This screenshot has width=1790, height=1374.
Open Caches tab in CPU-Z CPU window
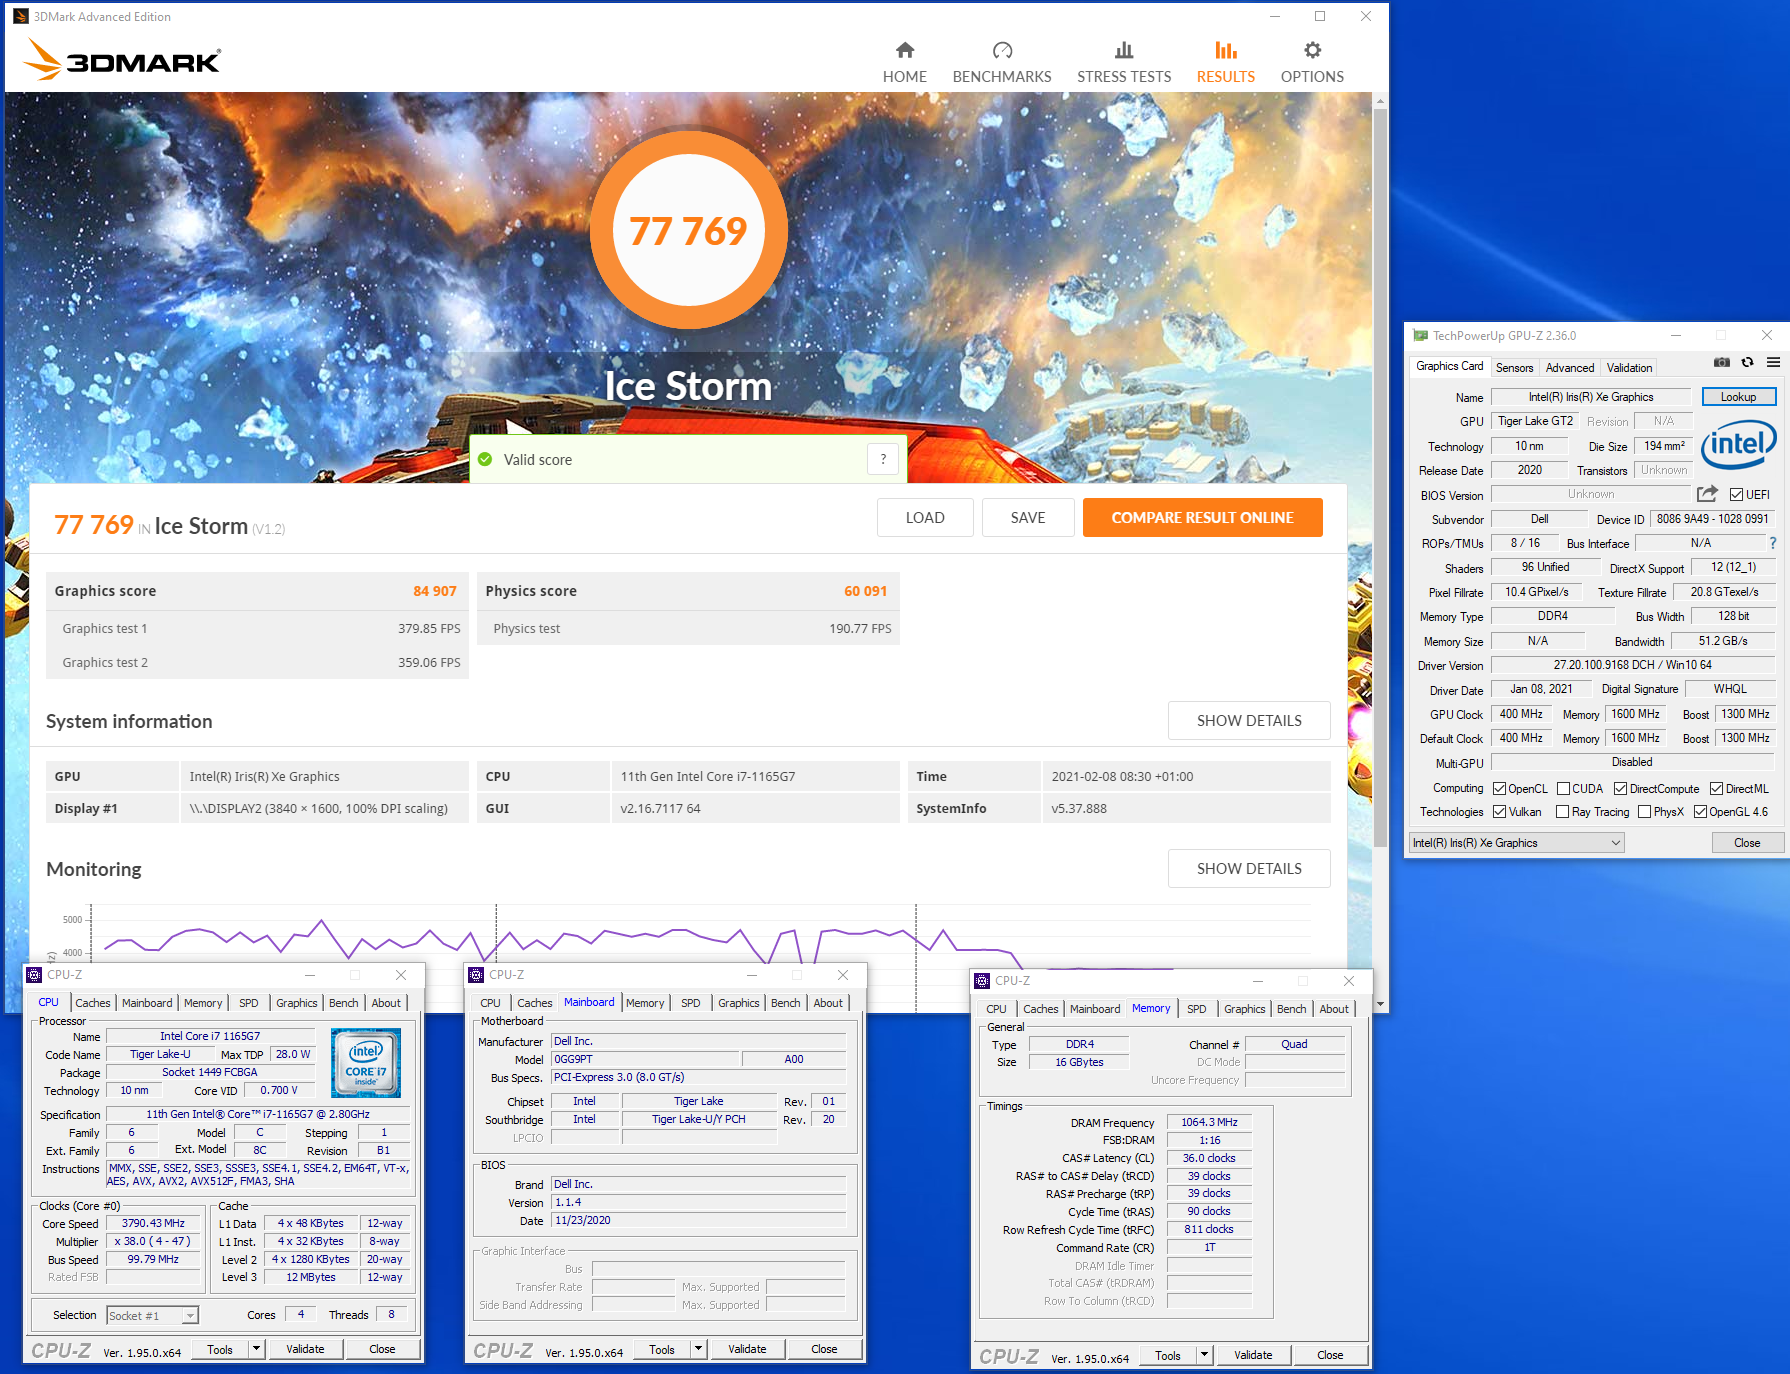[93, 1003]
